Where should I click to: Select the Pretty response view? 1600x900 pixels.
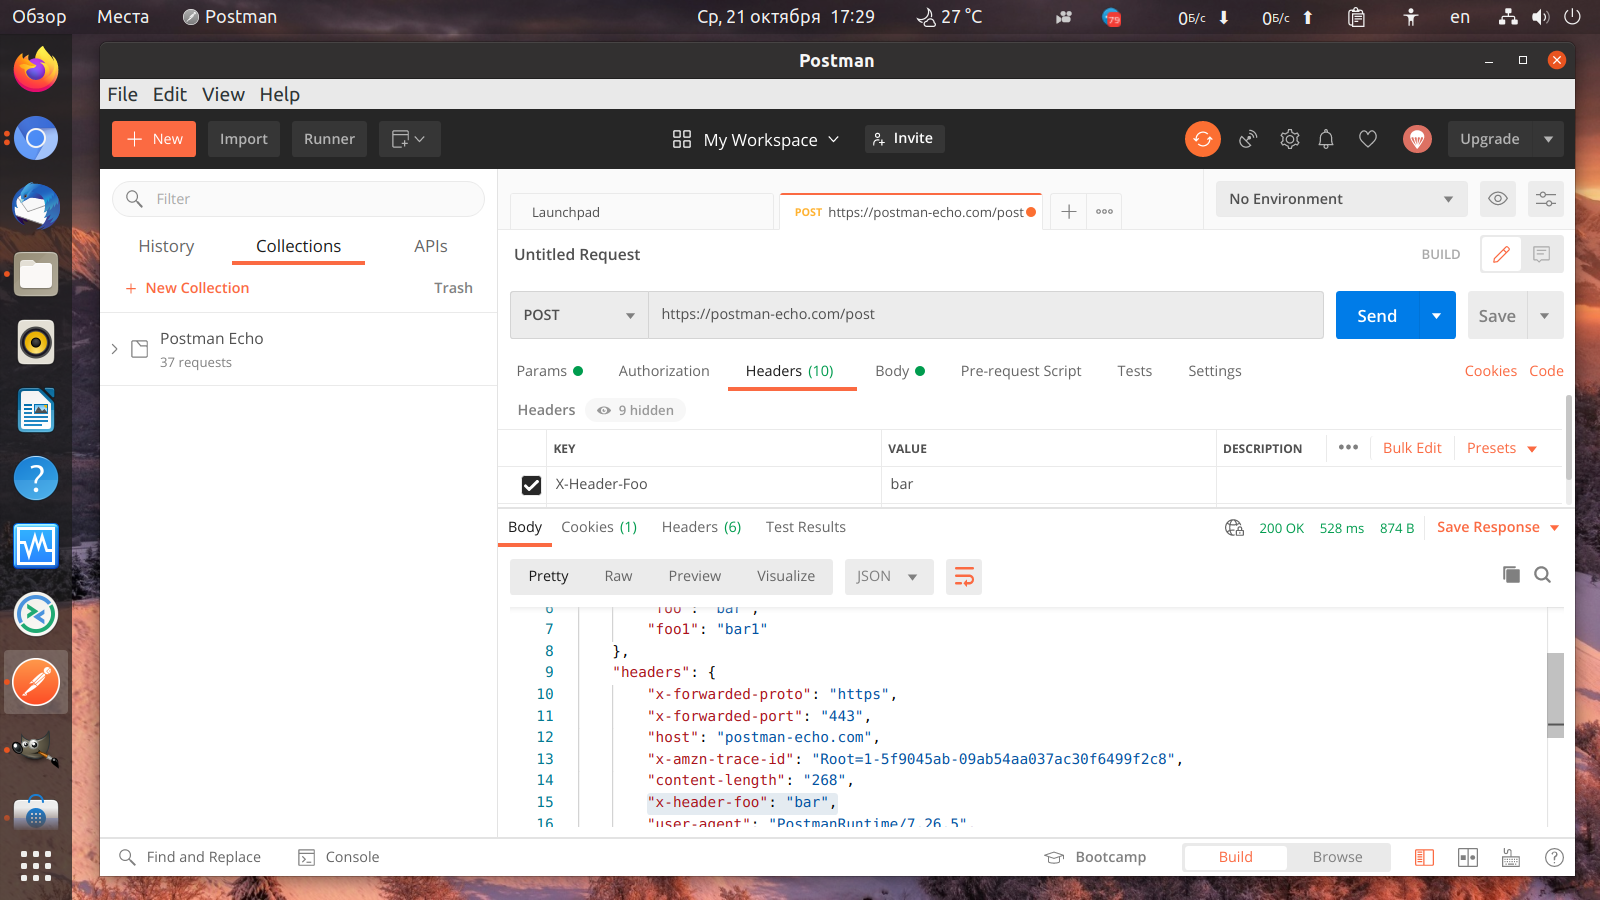548,576
